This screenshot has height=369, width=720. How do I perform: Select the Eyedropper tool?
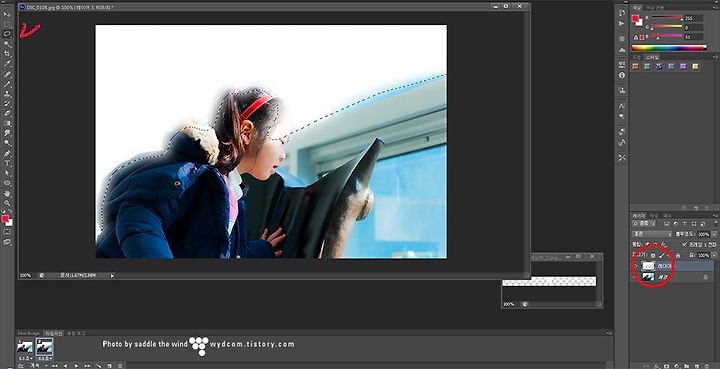coord(7,64)
